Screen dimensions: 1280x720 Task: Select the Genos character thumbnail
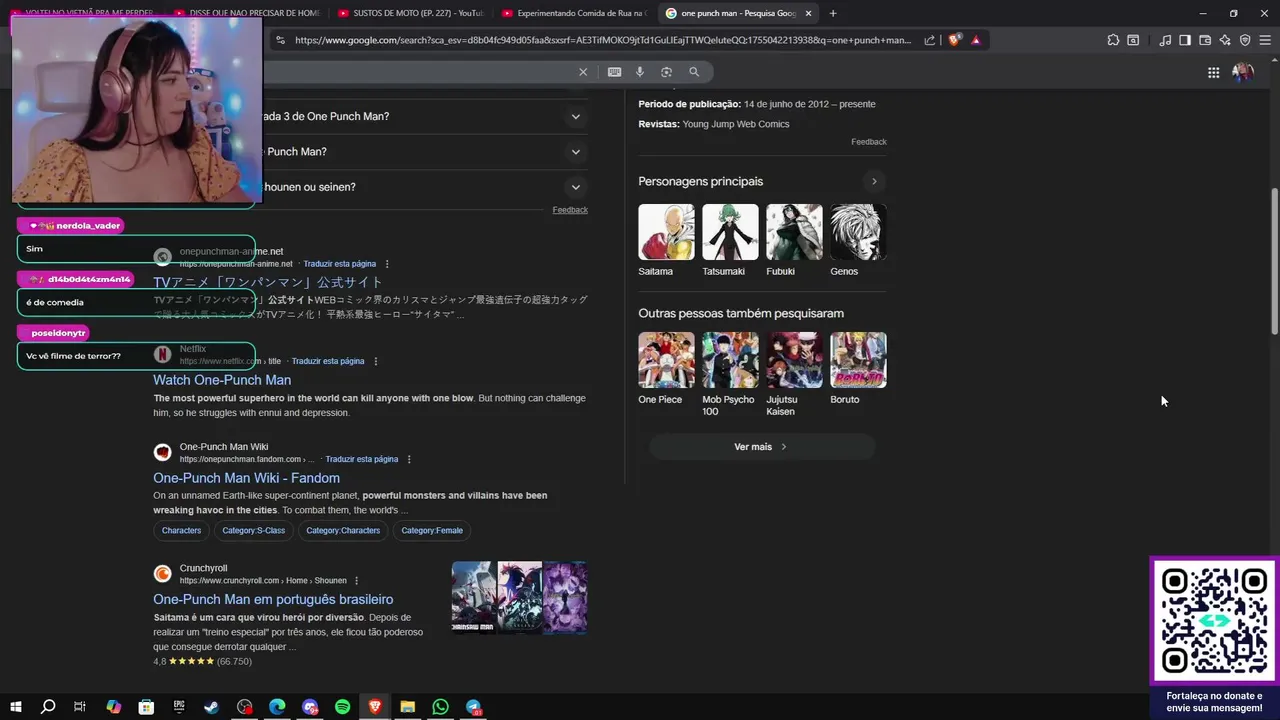point(858,232)
